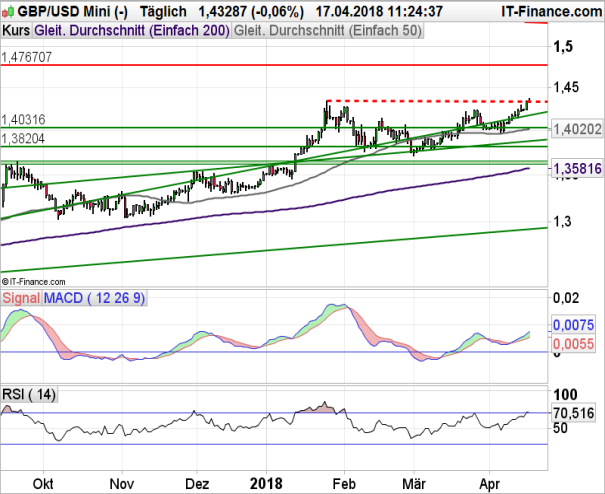Click the Apr axis label
The width and height of the screenshot is (605, 494).
pos(489,484)
